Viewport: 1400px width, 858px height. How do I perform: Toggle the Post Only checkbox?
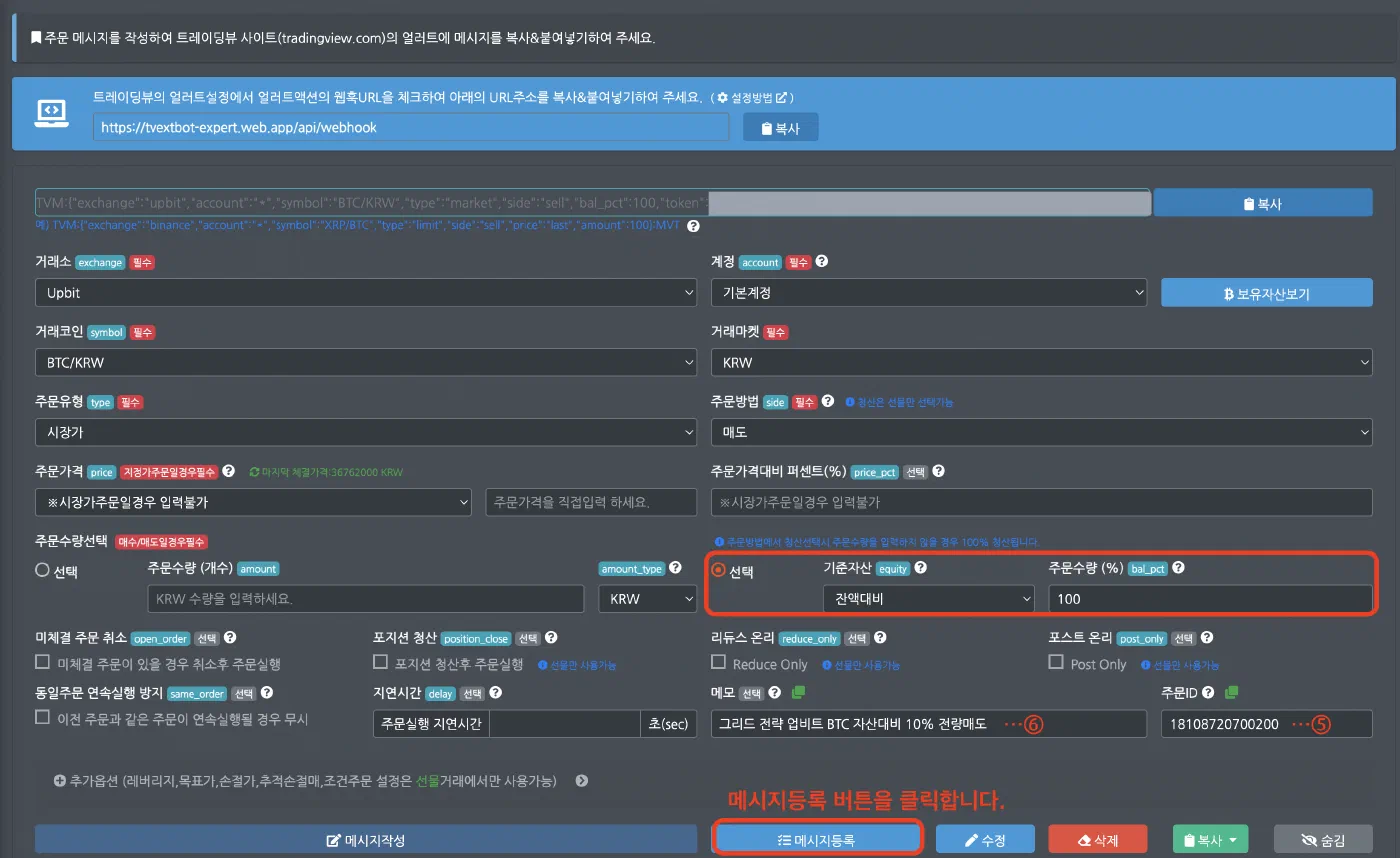click(1056, 662)
